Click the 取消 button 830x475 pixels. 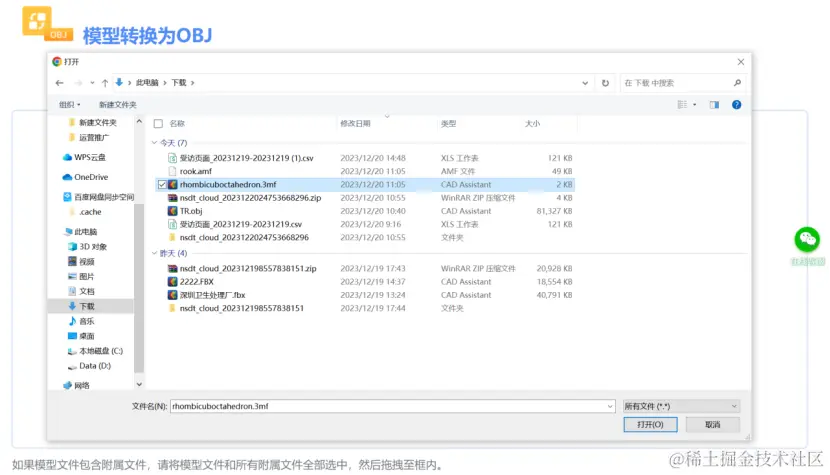click(x=712, y=425)
